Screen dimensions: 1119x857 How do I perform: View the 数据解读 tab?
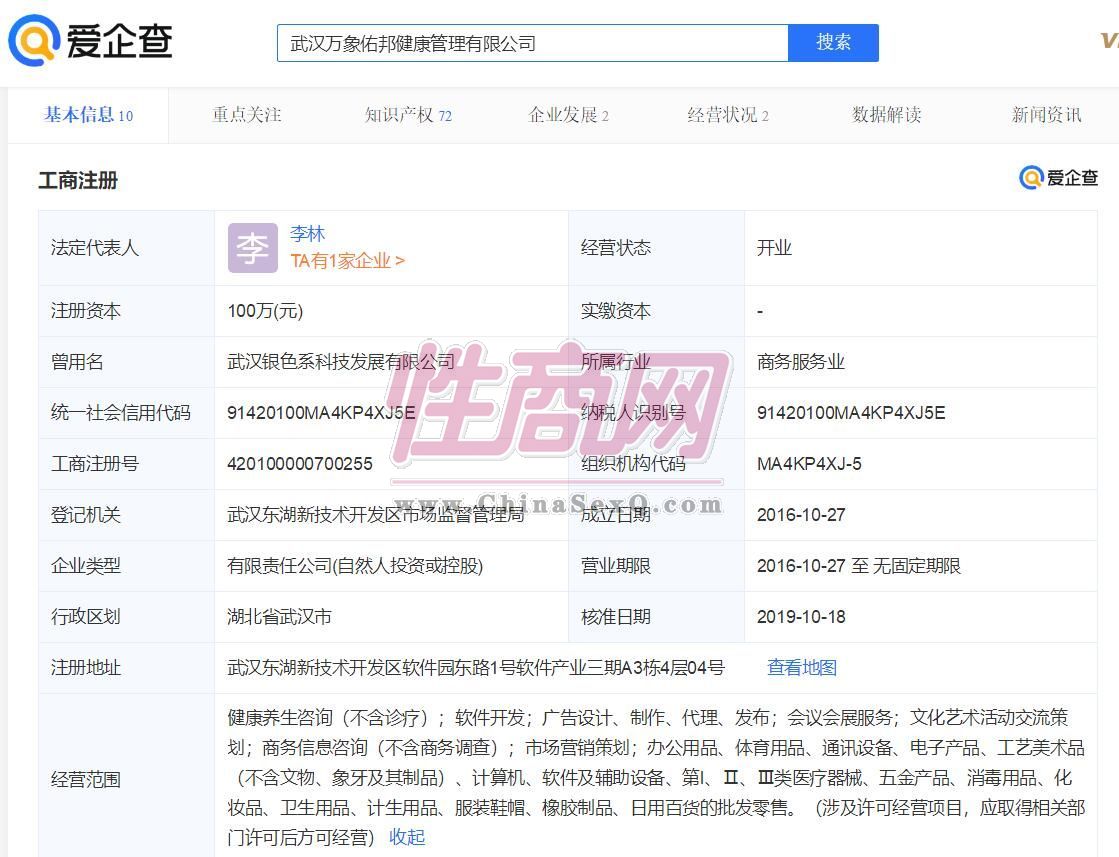click(886, 115)
